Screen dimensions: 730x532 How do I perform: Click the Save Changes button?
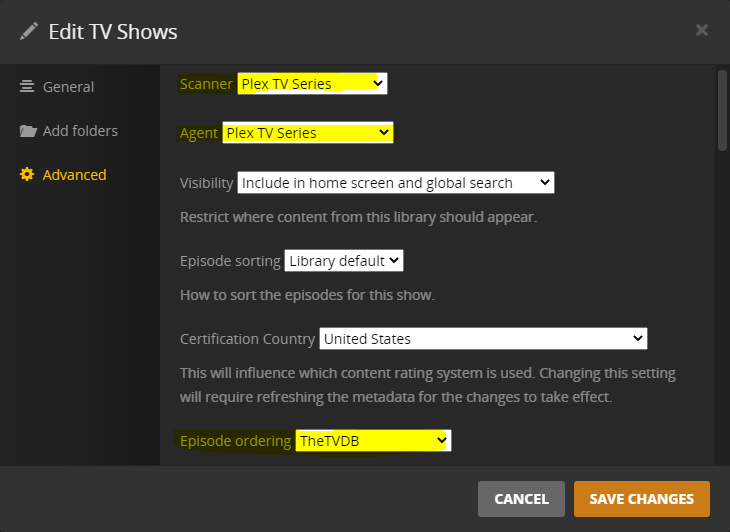click(642, 499)
